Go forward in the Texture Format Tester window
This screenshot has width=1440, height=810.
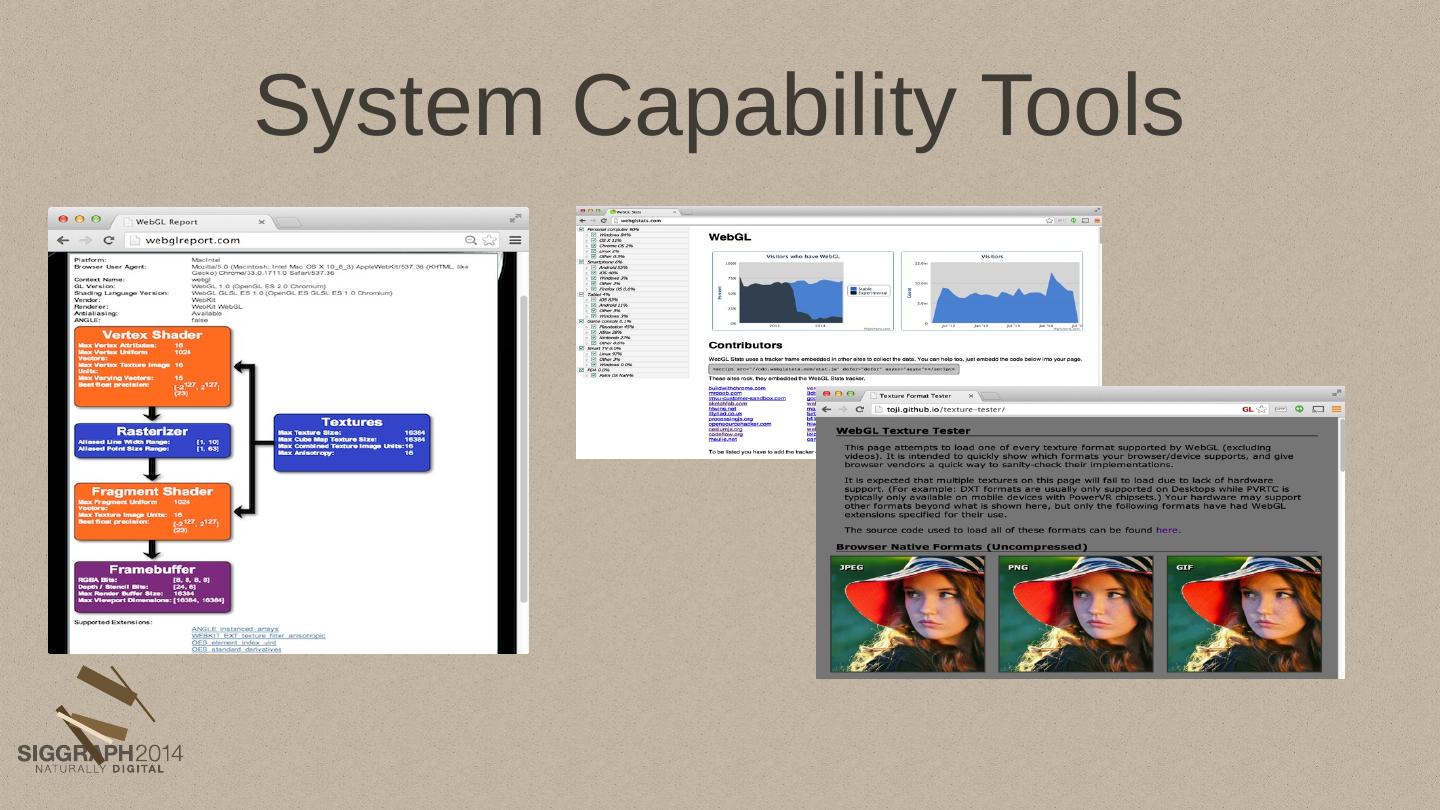coord(843,410)
